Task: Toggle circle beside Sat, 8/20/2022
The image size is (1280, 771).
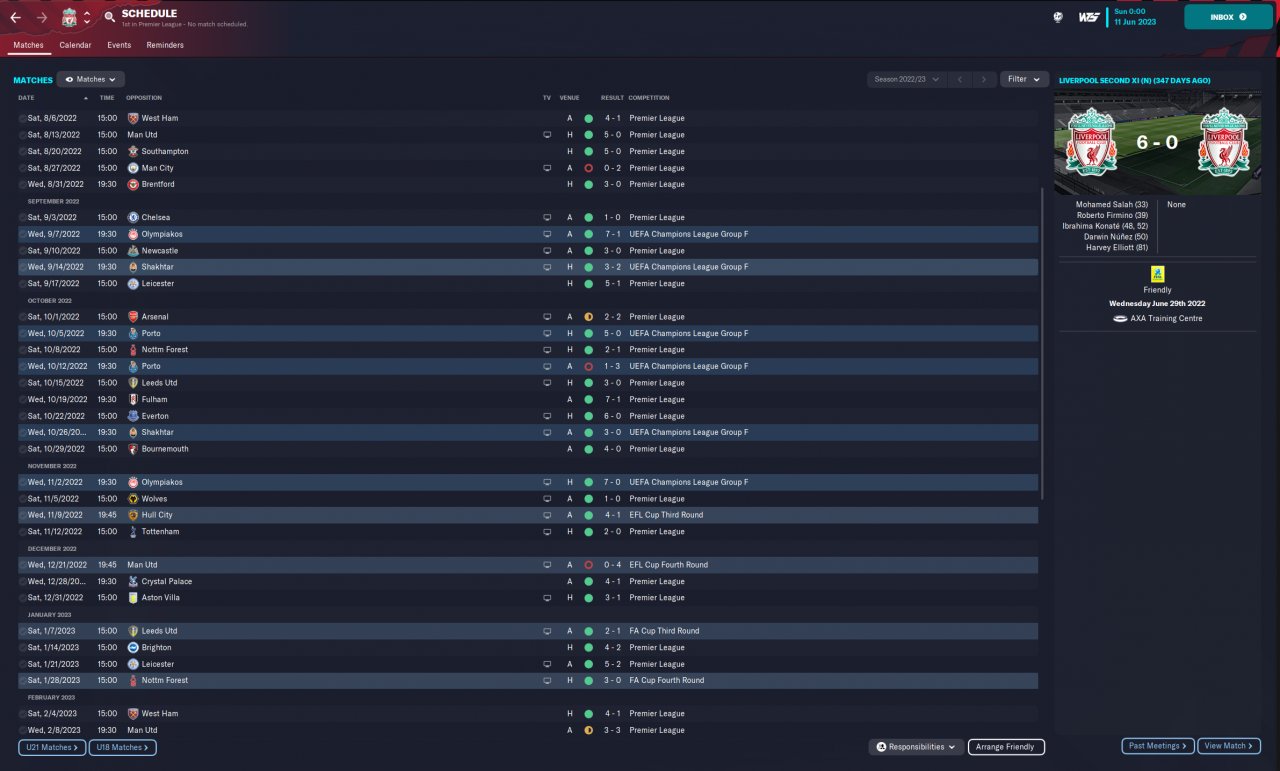Action: (x=22, y=151)
